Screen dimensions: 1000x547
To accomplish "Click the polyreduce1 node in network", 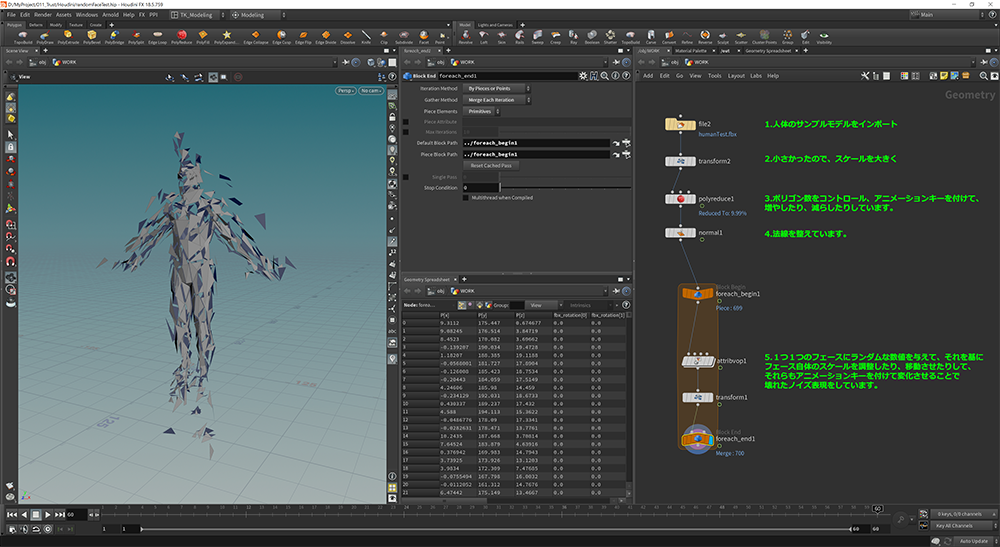I will [x=681, y=199].
